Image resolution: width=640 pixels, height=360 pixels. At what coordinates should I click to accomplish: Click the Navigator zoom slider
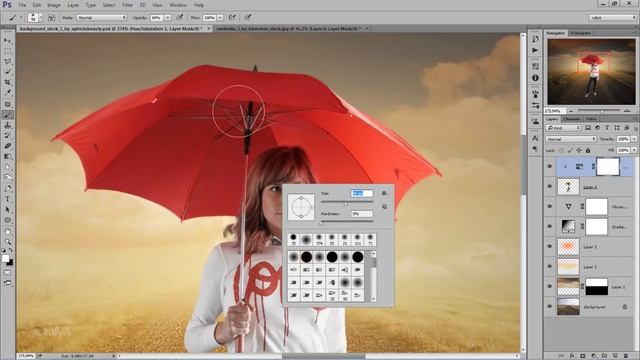coord(599,111)
